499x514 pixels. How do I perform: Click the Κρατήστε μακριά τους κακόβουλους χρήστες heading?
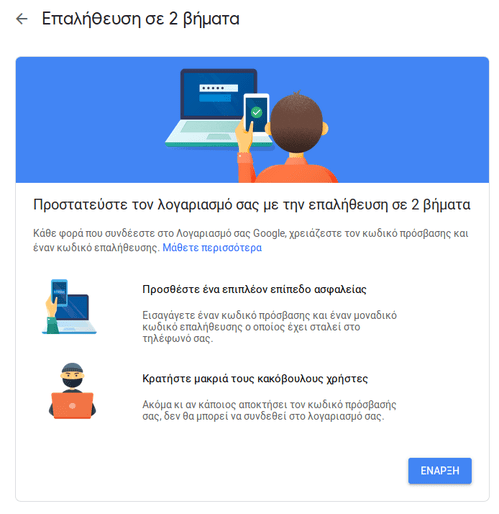255,379
